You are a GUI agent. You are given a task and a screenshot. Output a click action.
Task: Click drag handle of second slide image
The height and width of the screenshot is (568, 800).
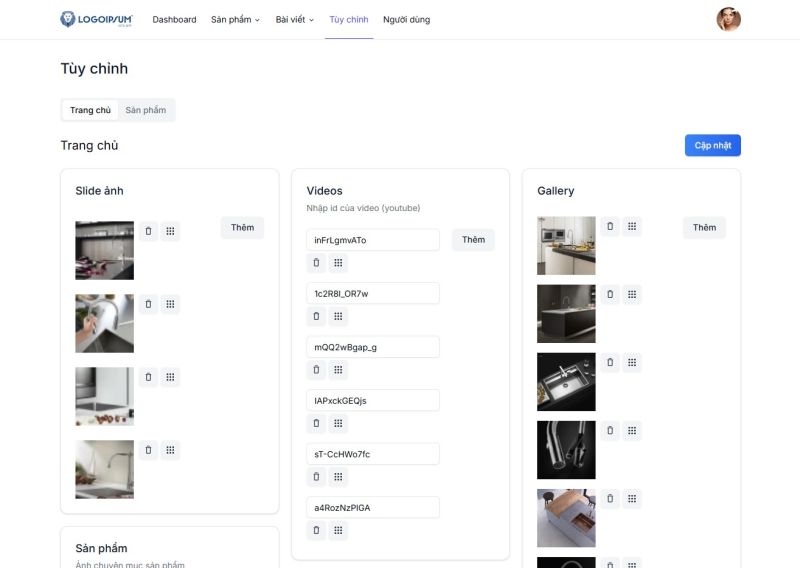point(170,304)
